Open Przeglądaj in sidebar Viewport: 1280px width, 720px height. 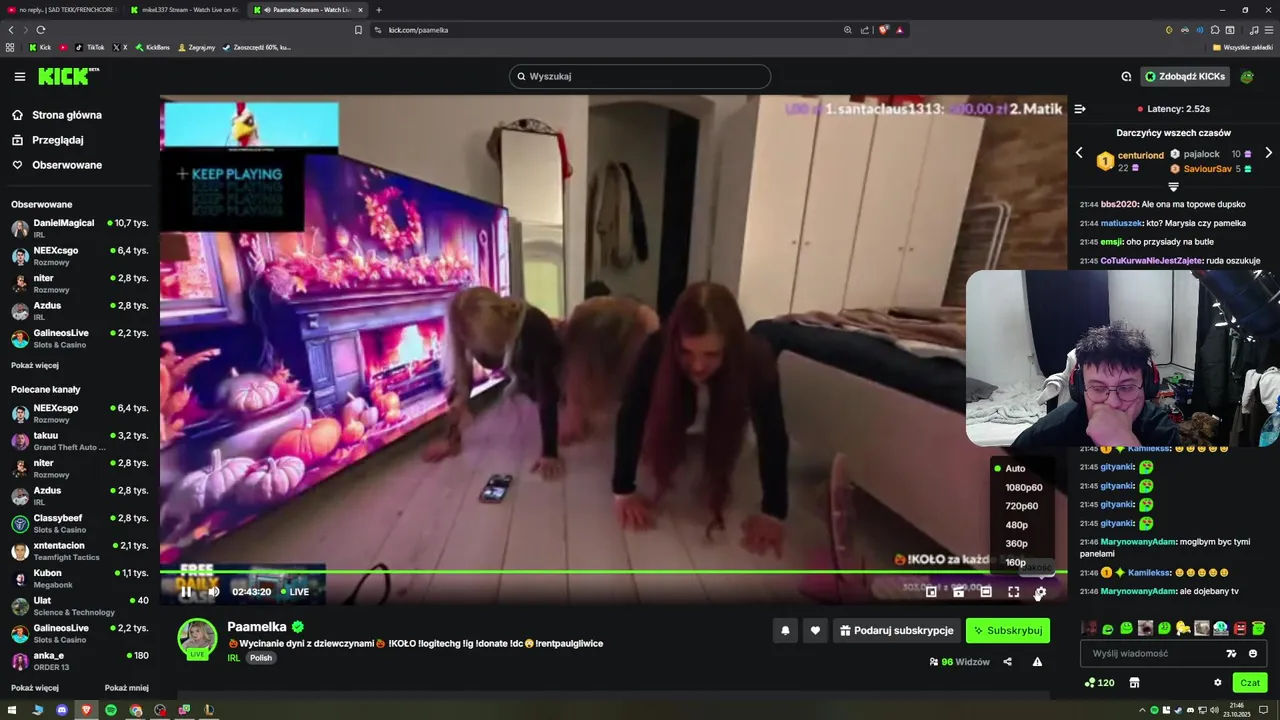click(x=48, y=140)
